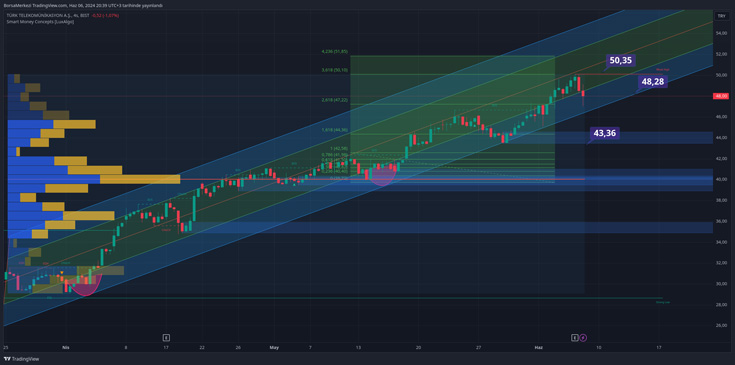The width and height of the screenshot is (735, 365).
Task: Click the 36,00 price axis label
Action: click(720, 221)
